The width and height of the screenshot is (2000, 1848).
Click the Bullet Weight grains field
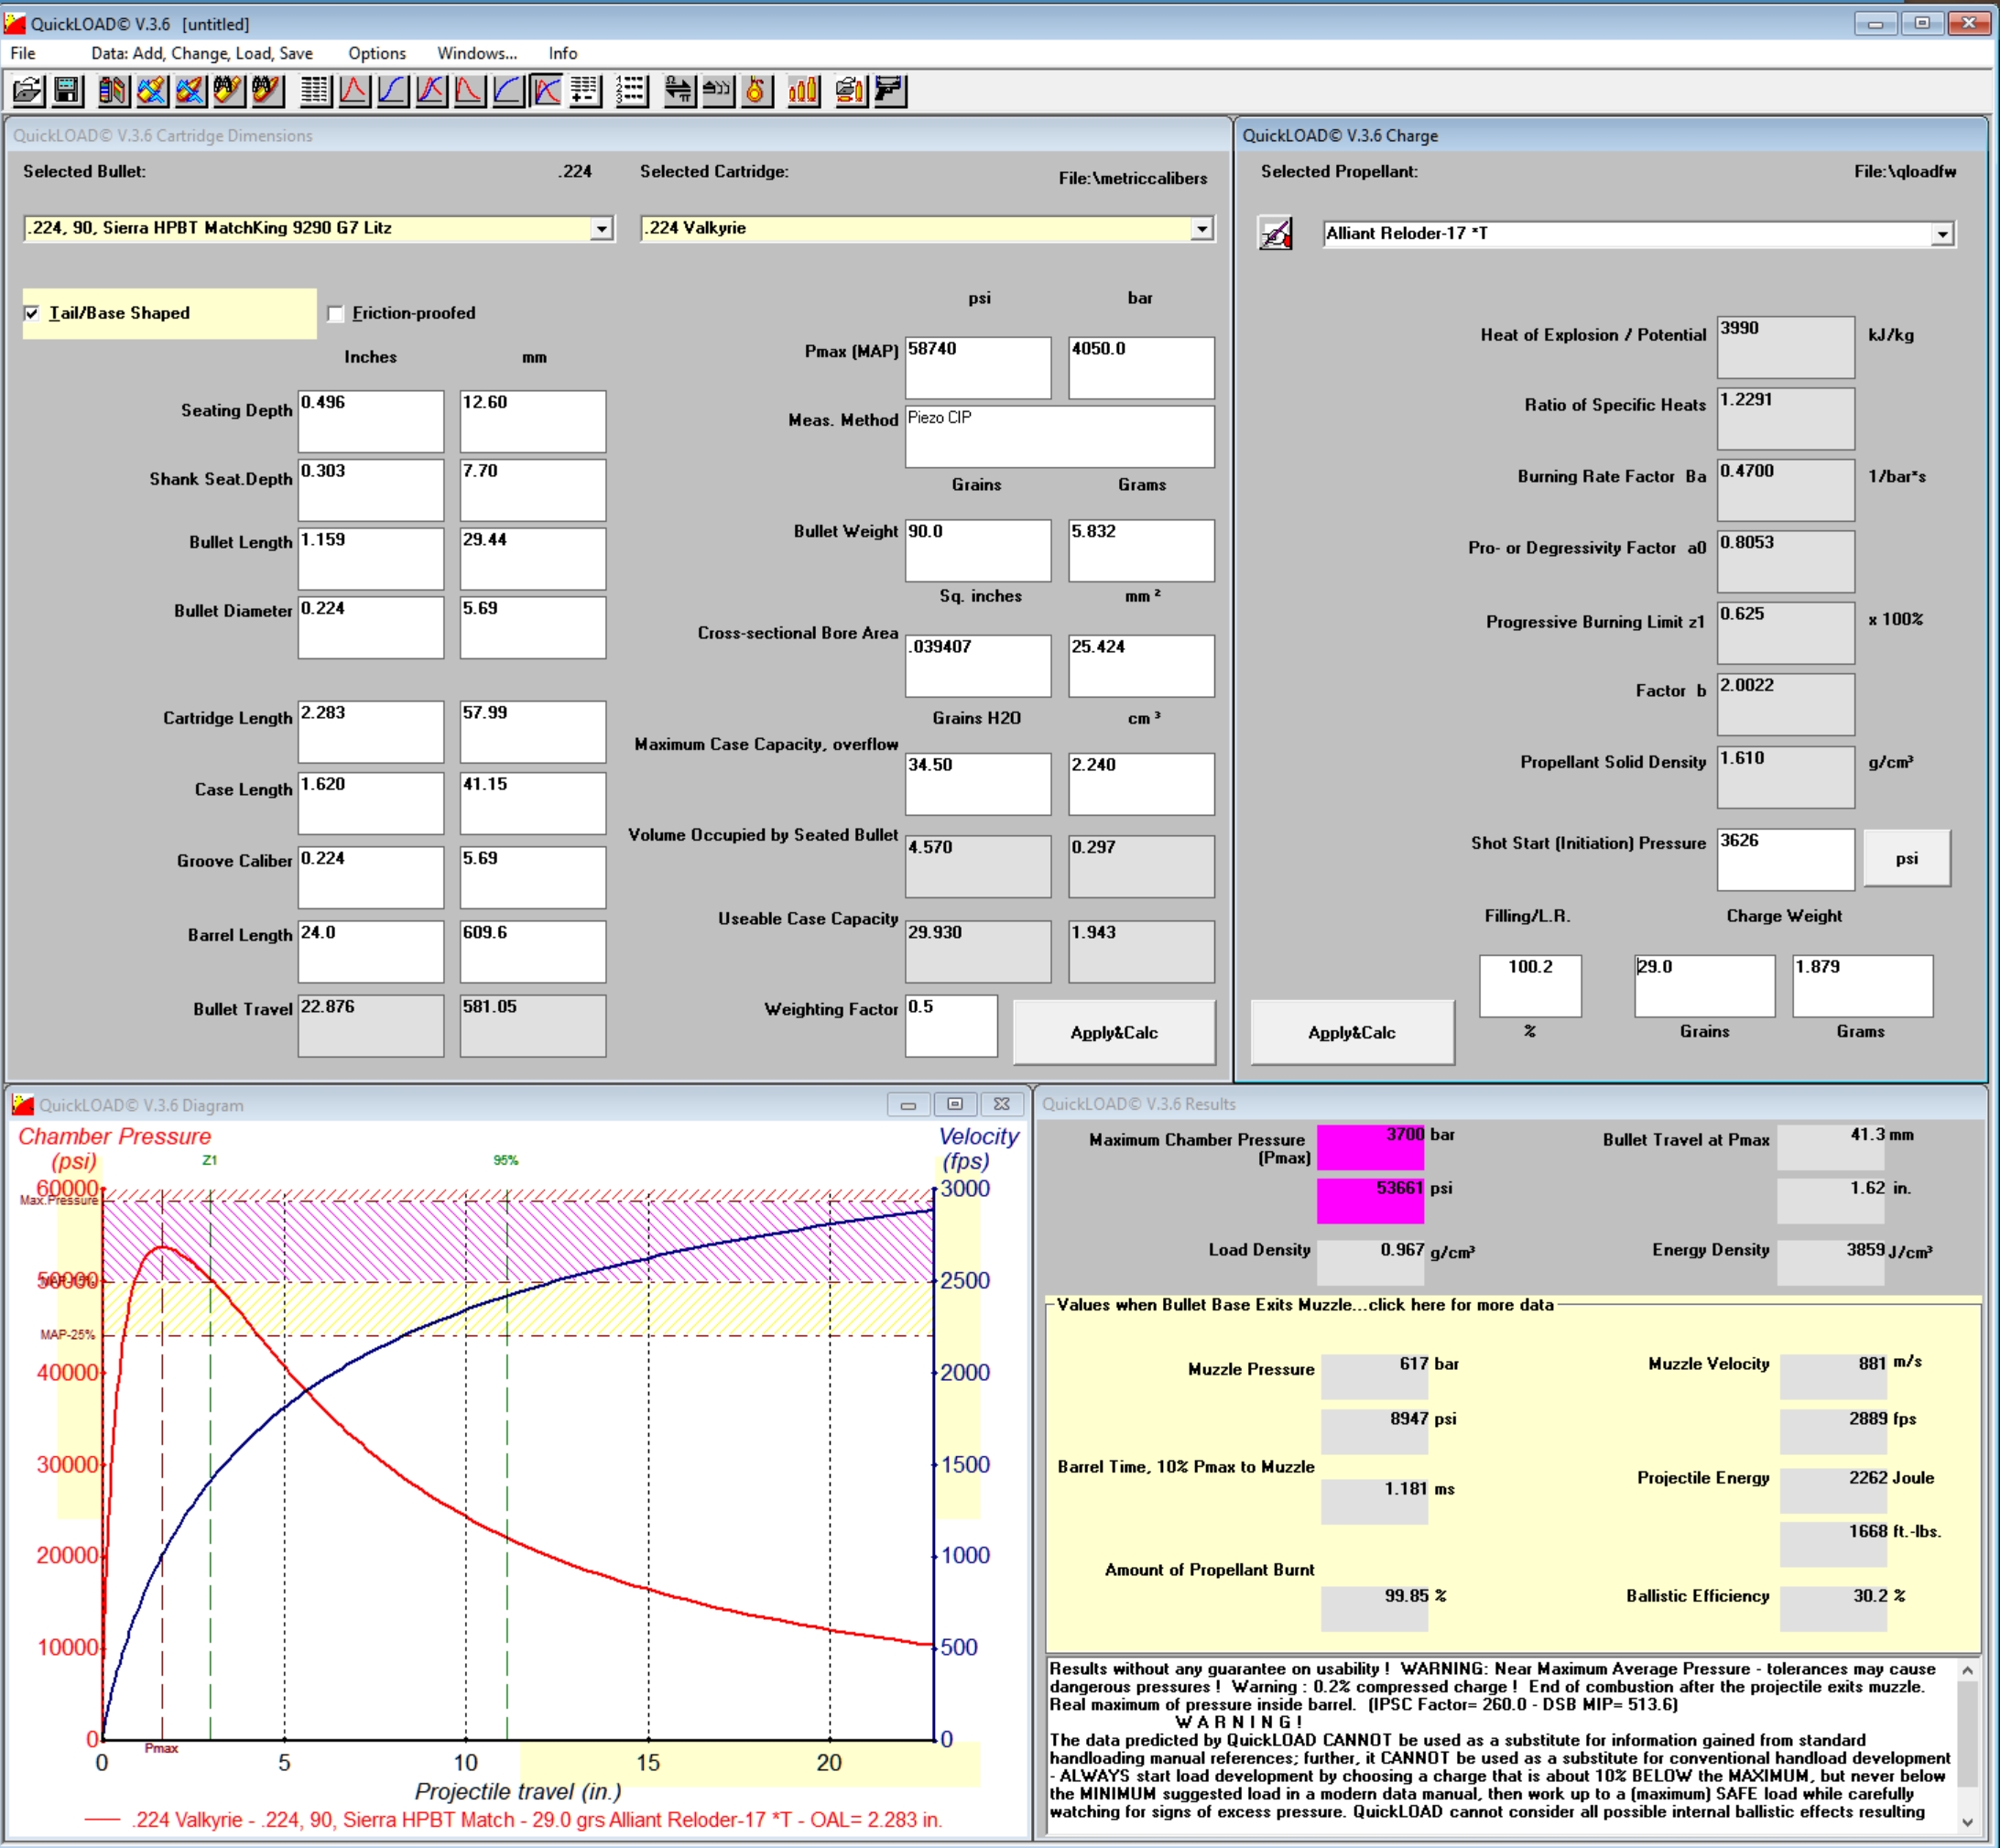pyautogui.click(x=978, y=550)
